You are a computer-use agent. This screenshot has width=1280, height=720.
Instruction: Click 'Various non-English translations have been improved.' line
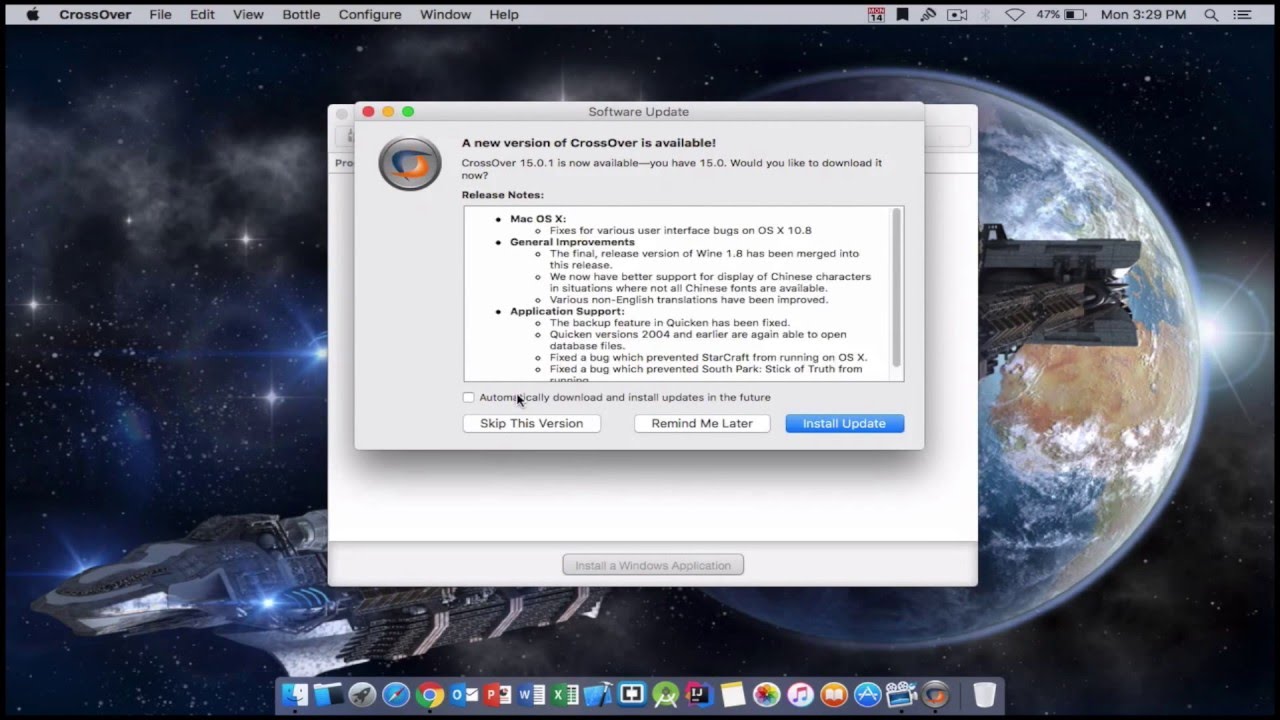689,300
